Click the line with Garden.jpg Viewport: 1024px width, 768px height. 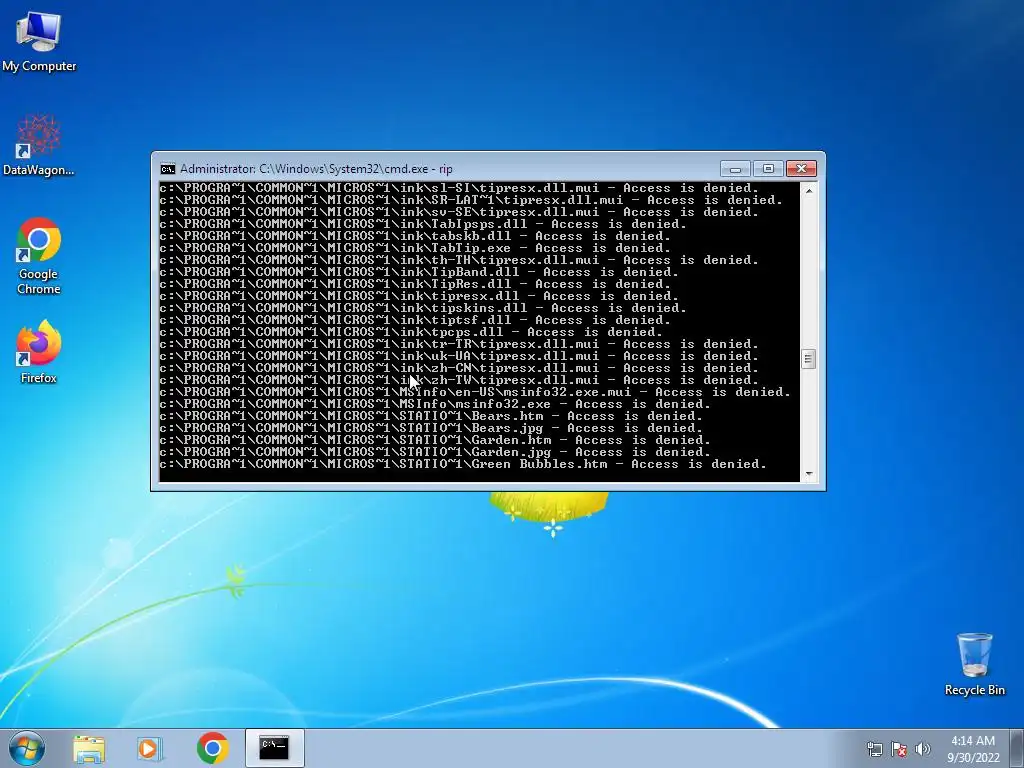click(435, 452)
